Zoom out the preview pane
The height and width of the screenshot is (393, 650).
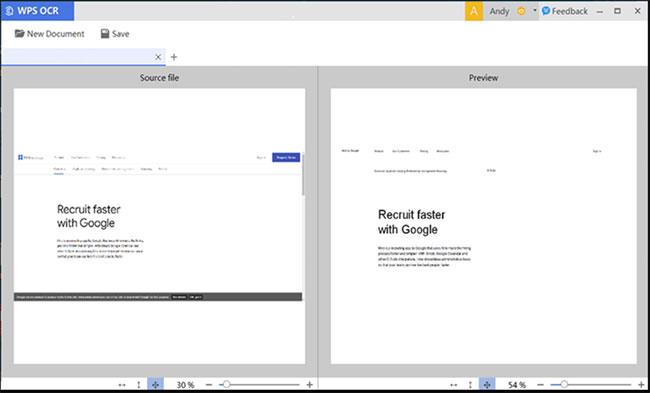tap(541, 385)
